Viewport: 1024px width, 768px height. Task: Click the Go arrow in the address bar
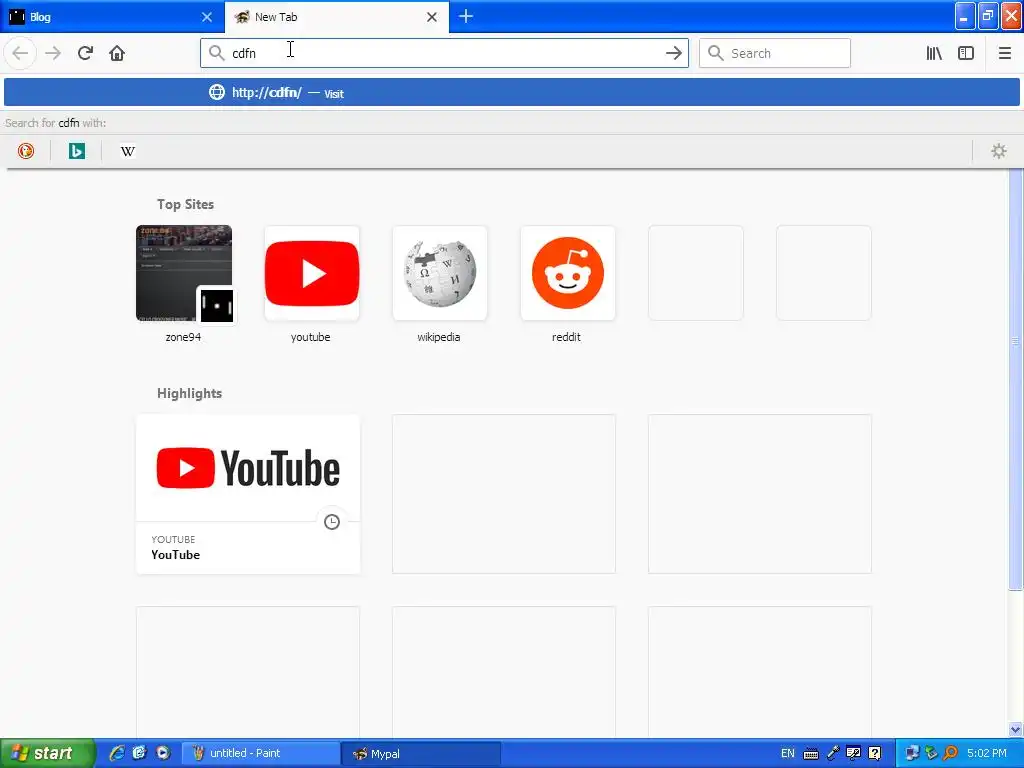[x=673, y=53]
